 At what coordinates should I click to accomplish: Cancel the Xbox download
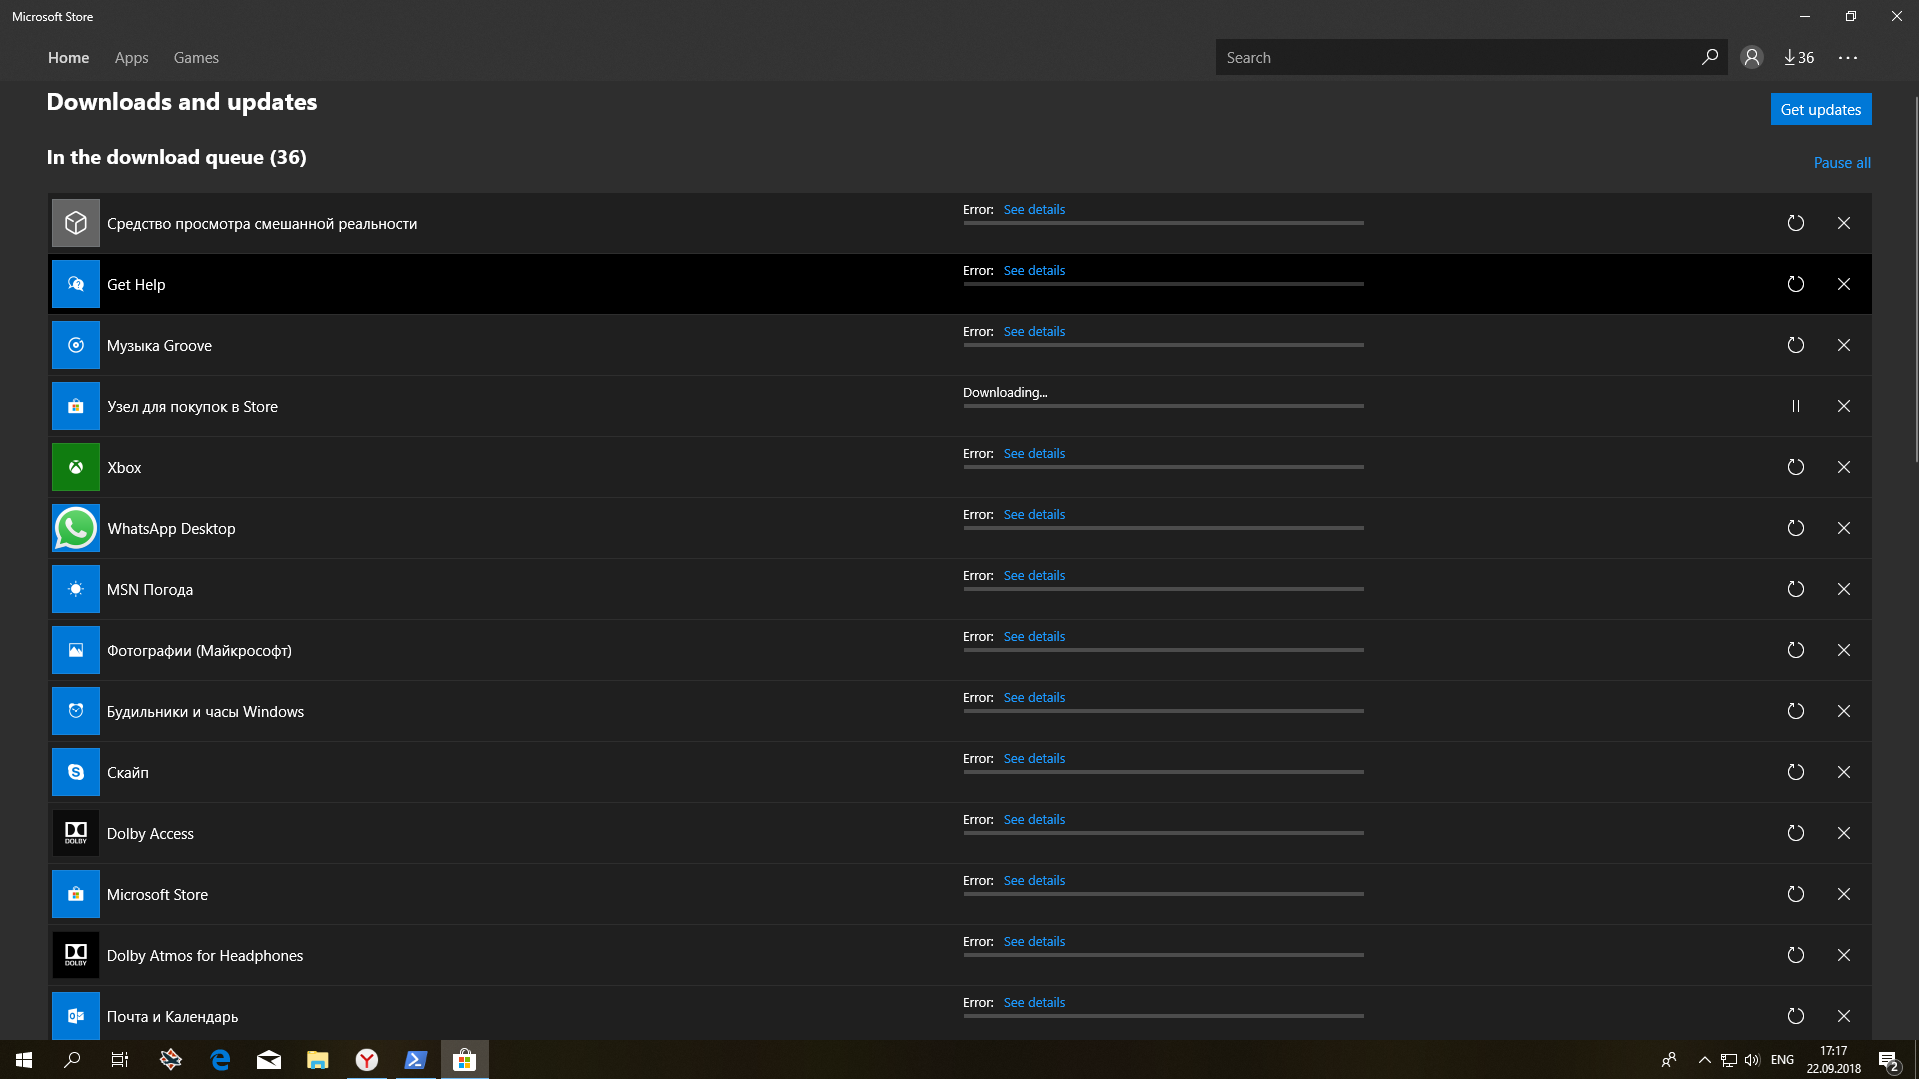[x=1843, y=467]
